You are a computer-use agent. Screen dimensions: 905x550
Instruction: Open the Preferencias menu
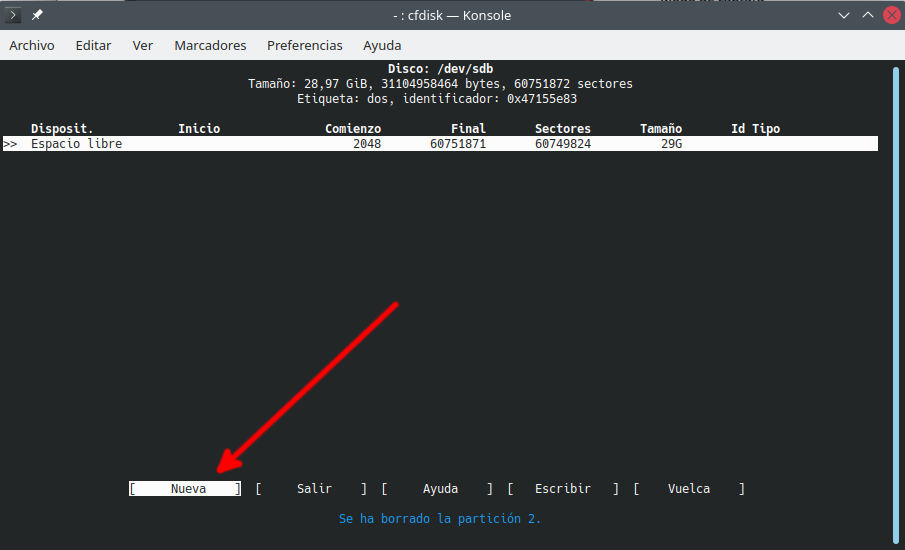point(304,45)
